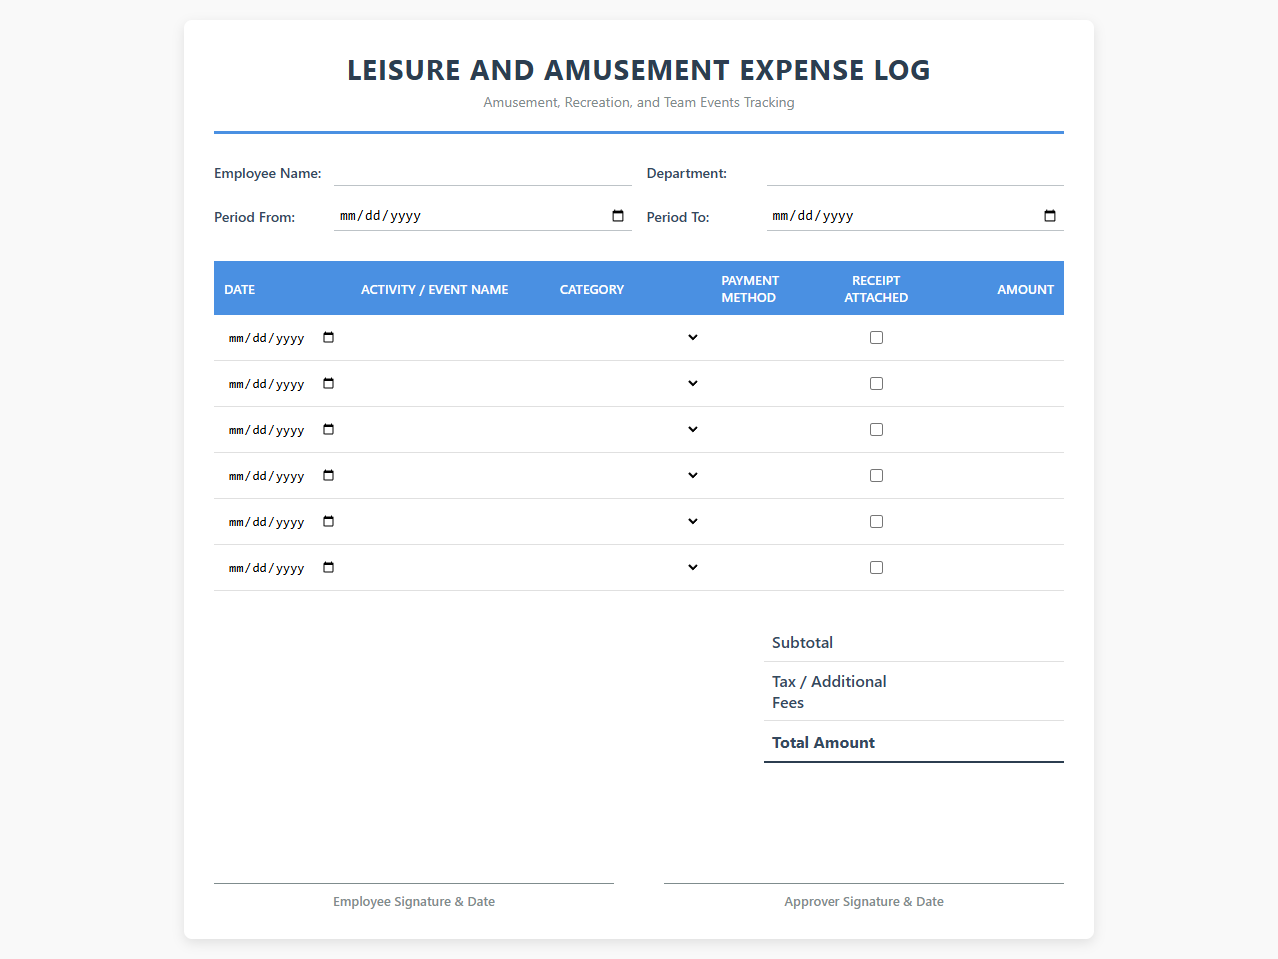Open the Category dropdown in fourth row
This screenshot has height=959, width=1278.
[x=630, y=476]
